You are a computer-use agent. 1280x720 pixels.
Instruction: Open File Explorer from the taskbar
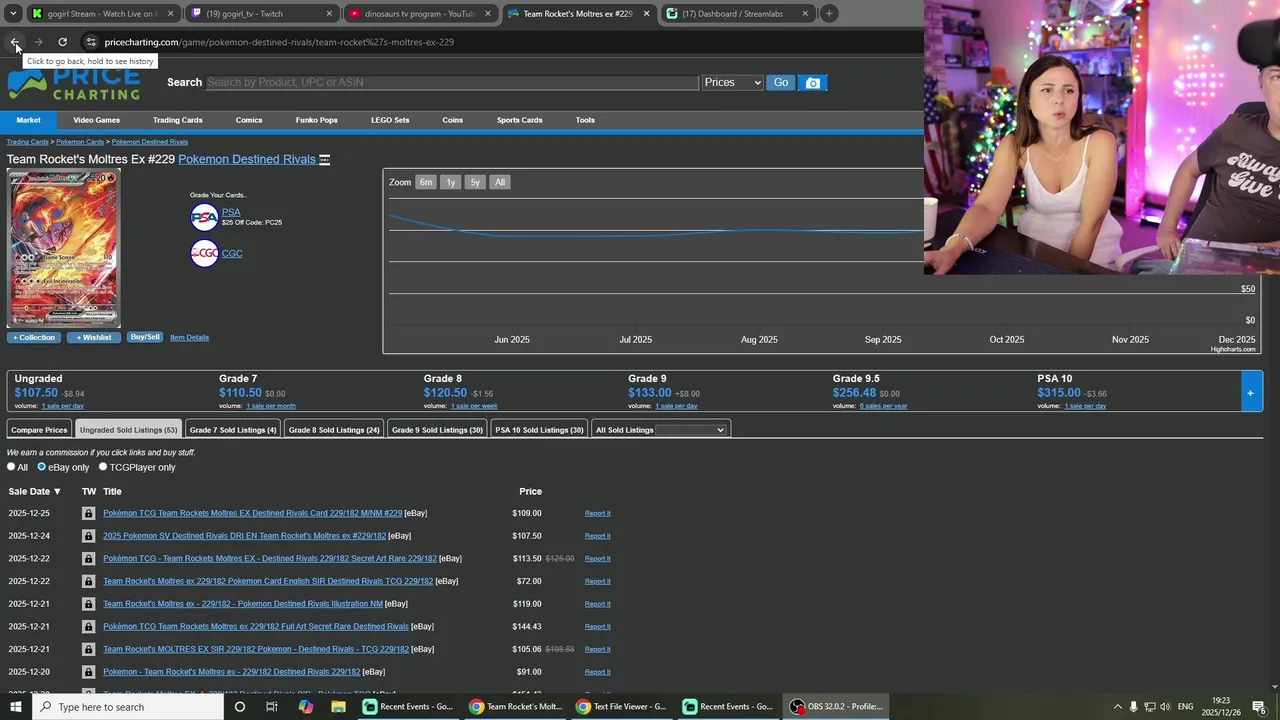click(x=338, y=707)
